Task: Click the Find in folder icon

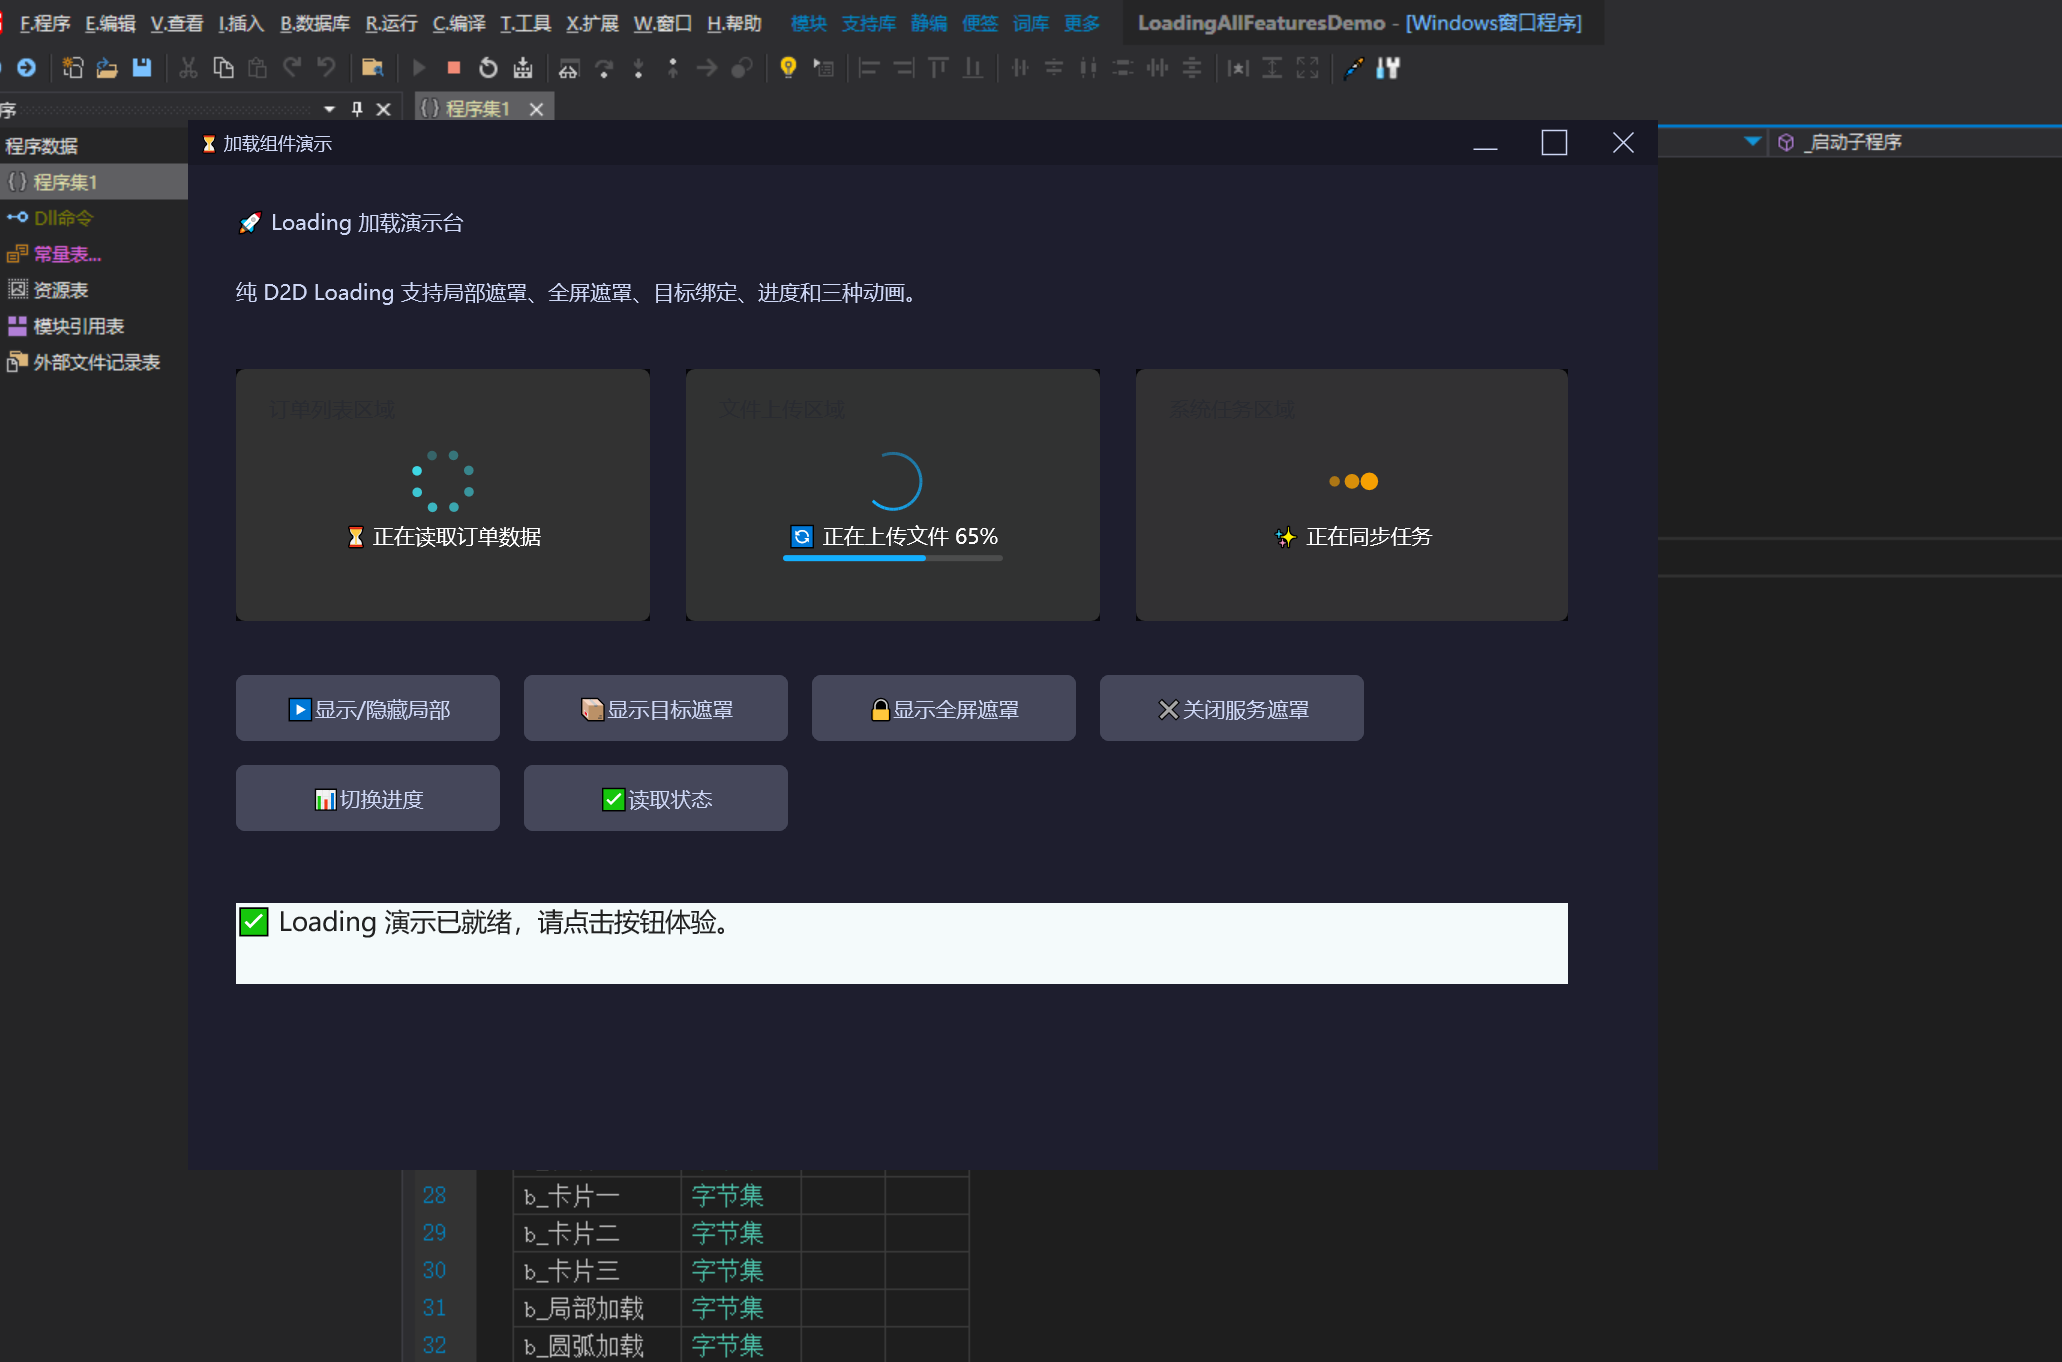Action: pos(372,68)
